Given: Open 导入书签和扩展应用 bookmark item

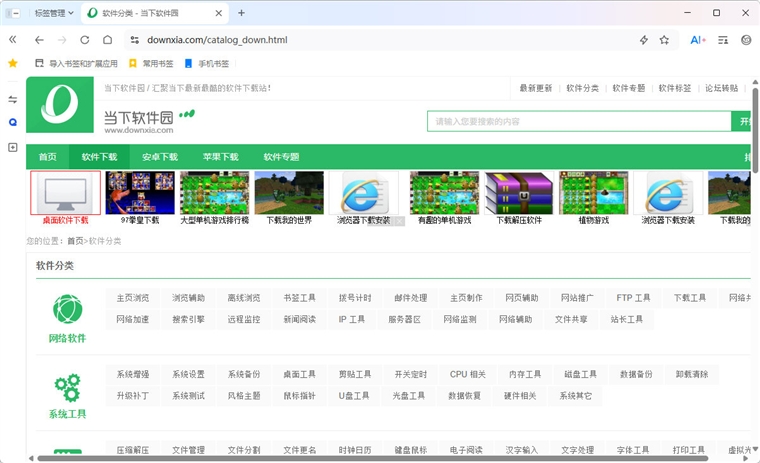Looking at the screenshot, I should 77,63.
